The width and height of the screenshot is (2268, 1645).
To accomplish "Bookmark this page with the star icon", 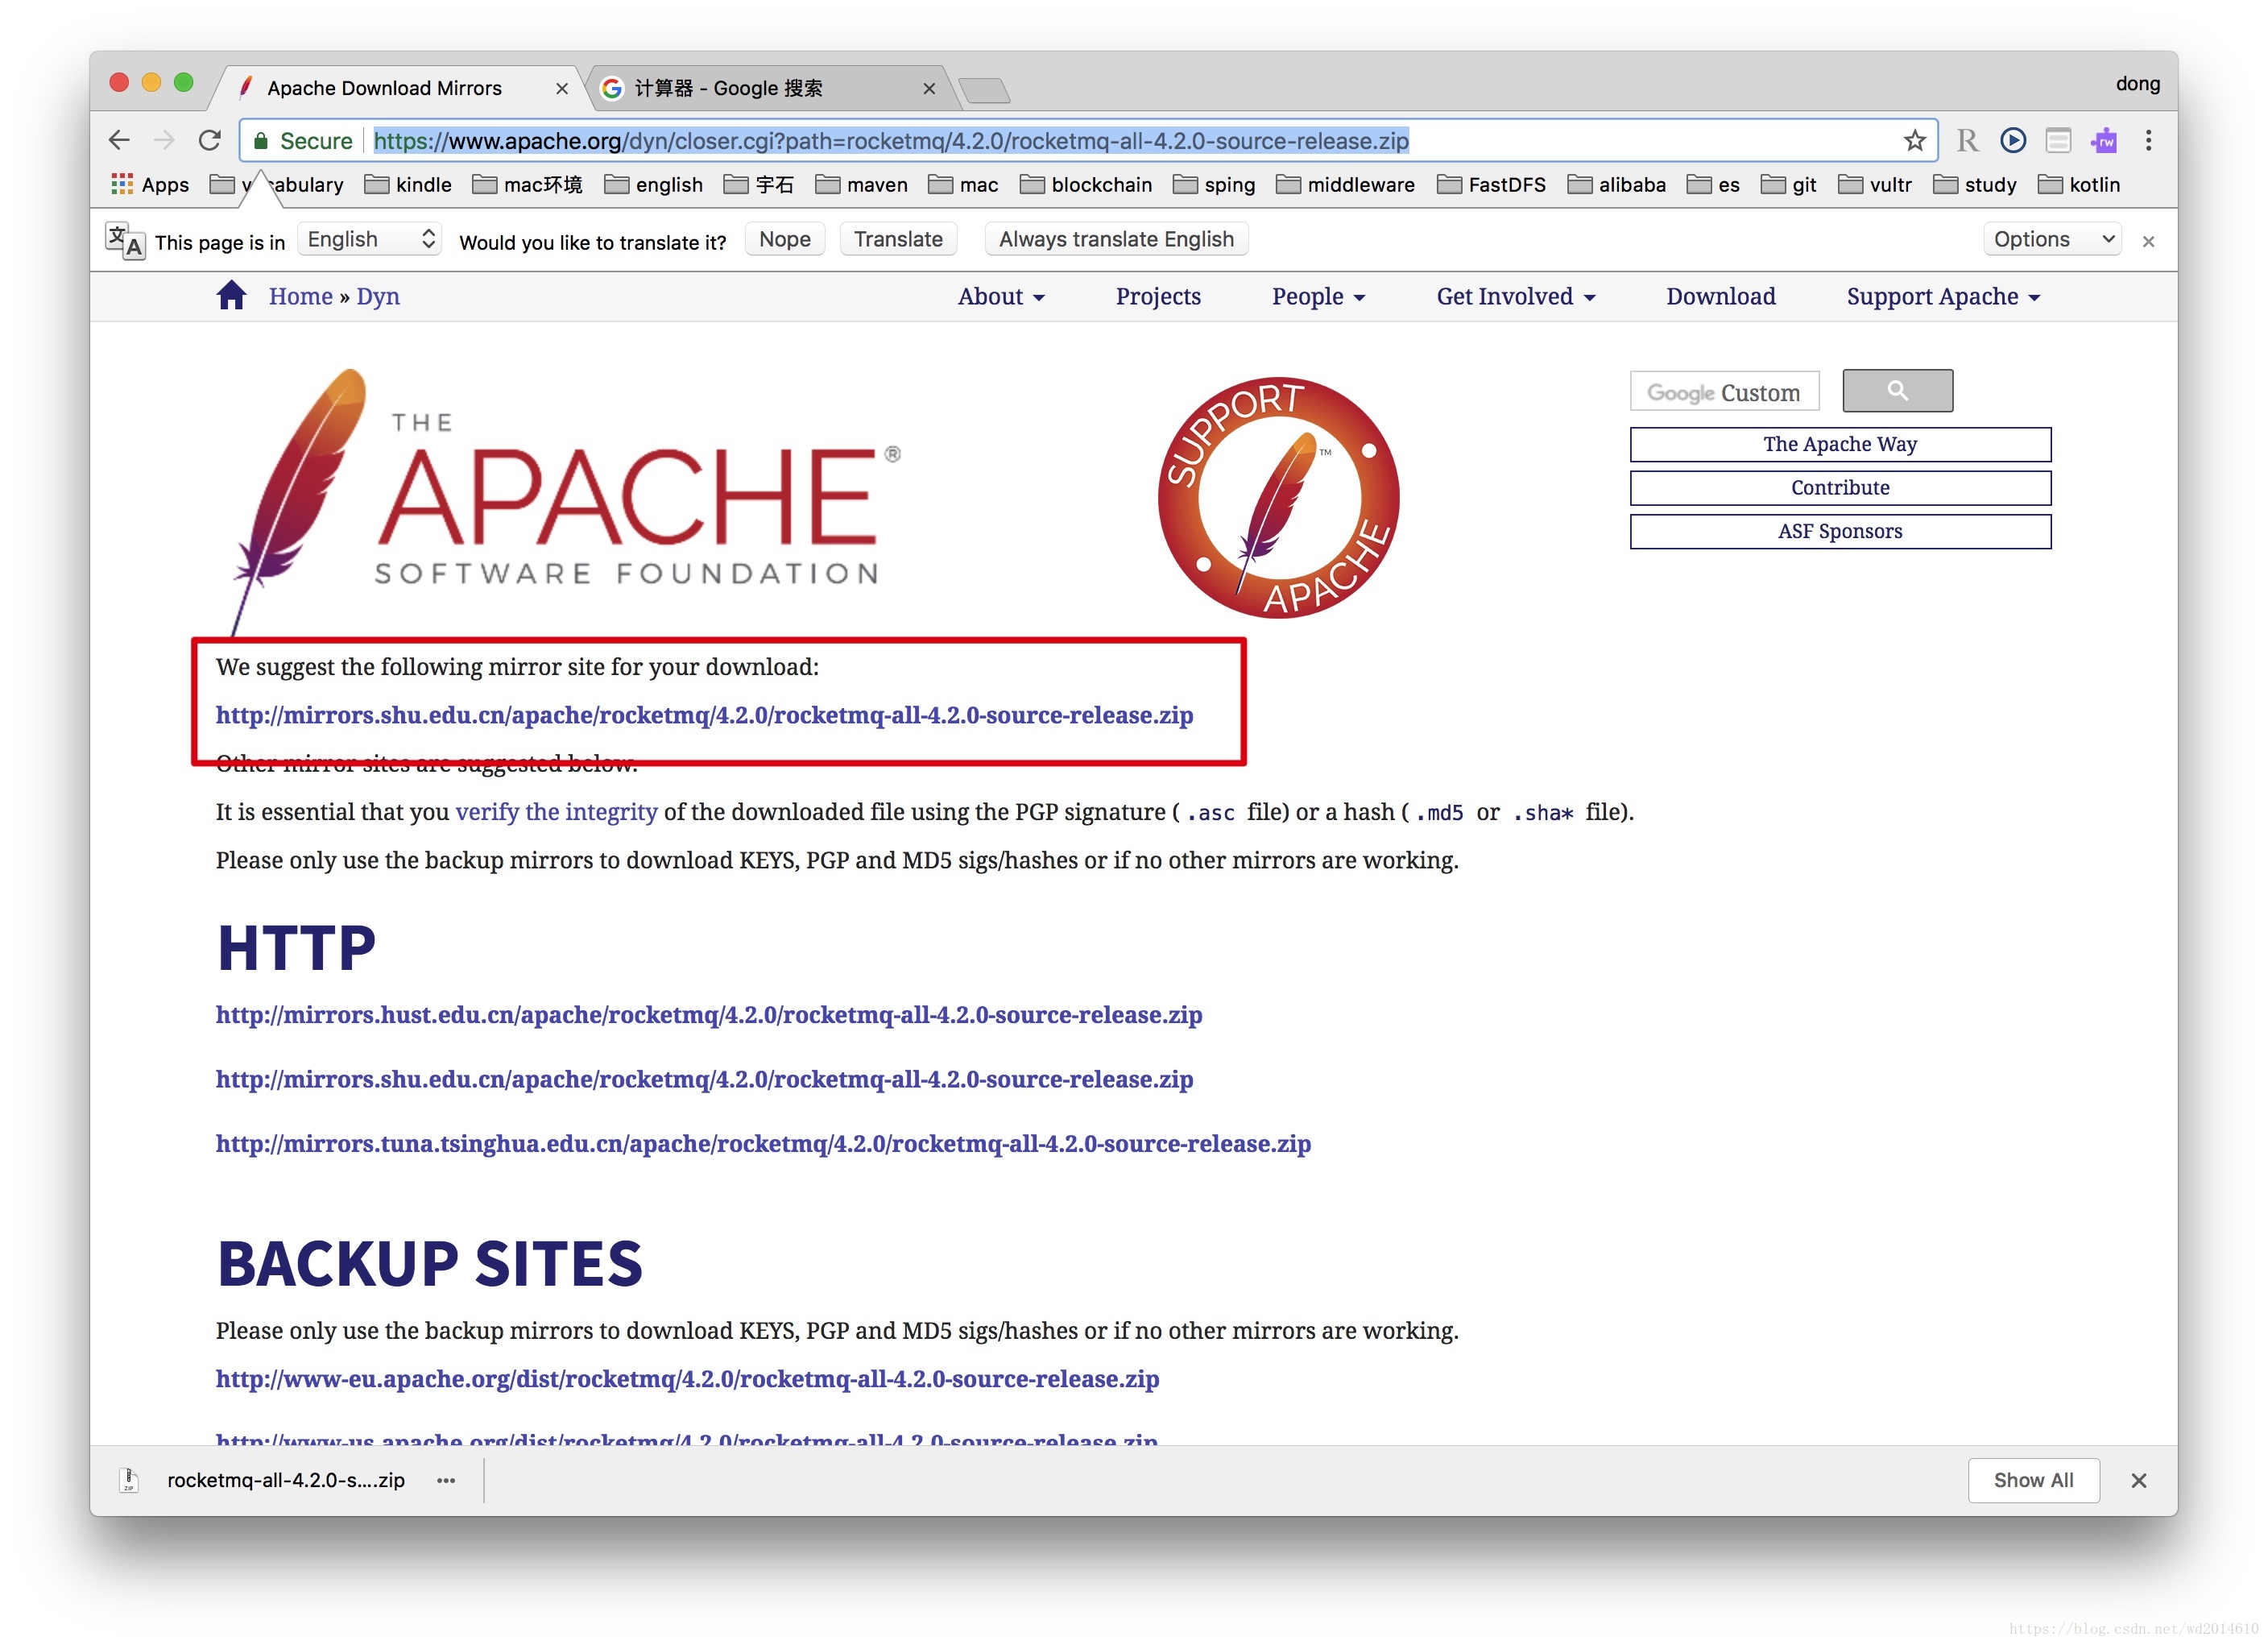I will 1914,141.
